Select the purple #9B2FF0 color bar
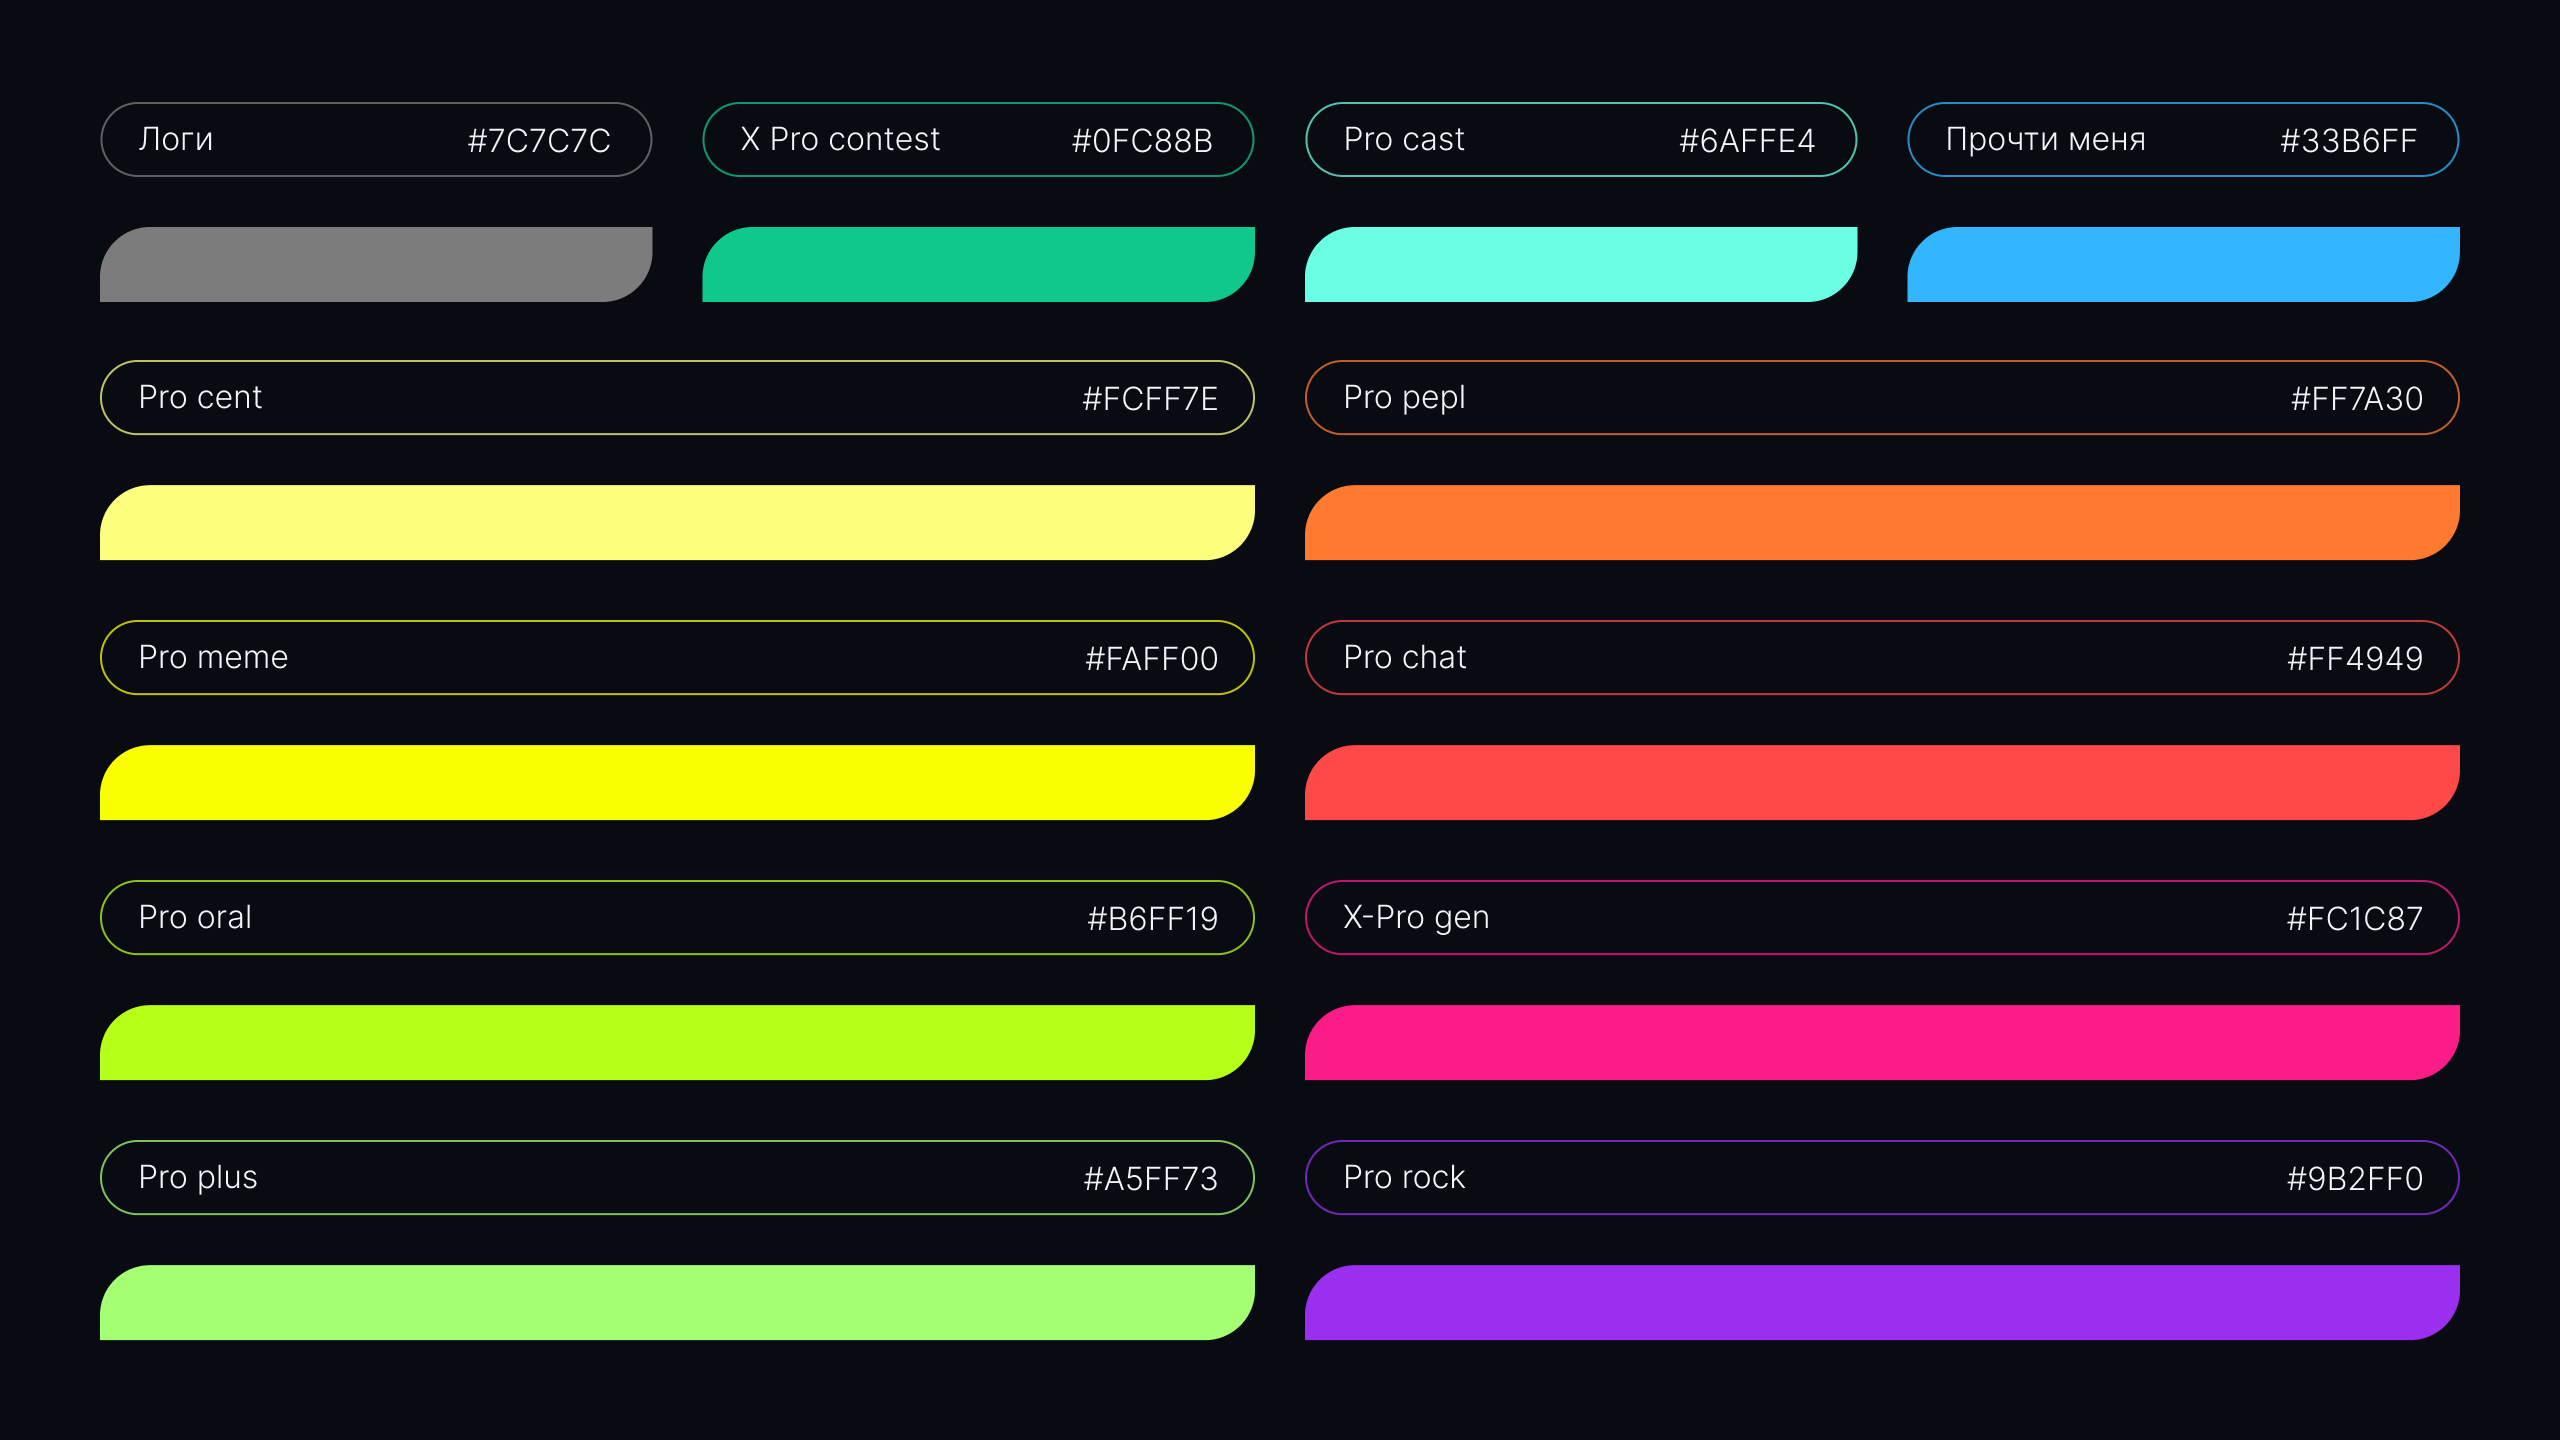 (1882, 1302)
